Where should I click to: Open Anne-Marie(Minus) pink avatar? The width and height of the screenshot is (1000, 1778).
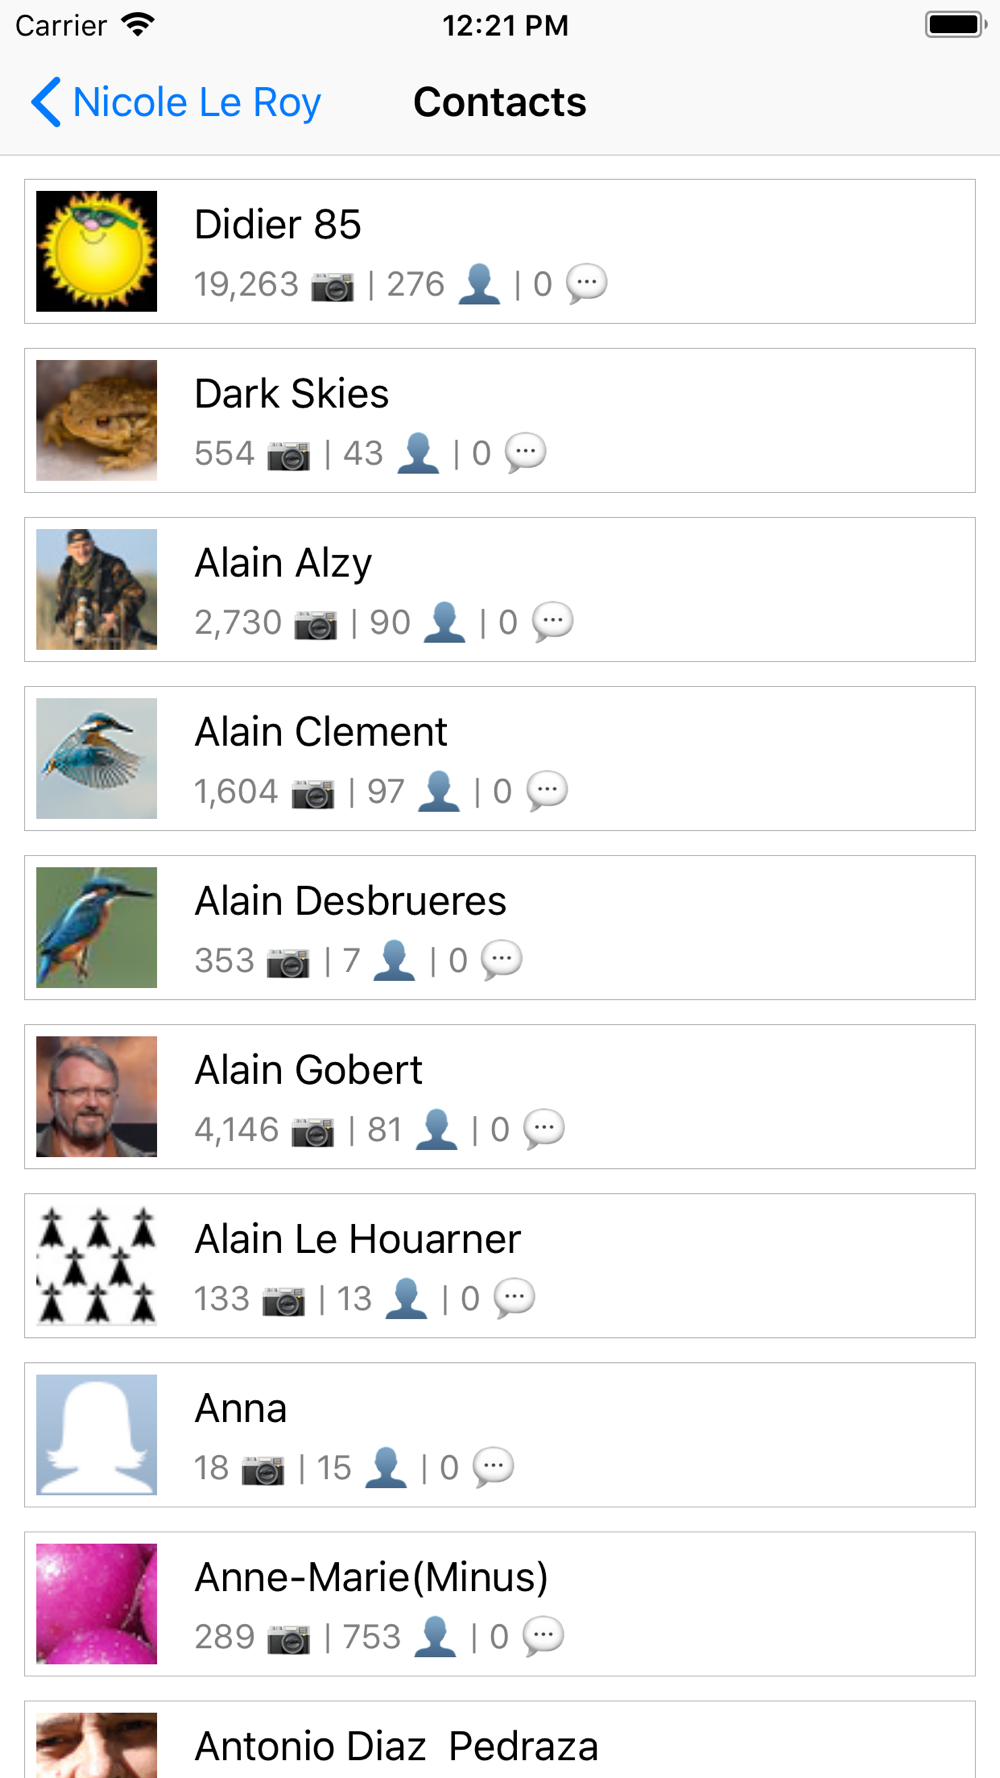pyautogui.click(x=97, y=1603)
